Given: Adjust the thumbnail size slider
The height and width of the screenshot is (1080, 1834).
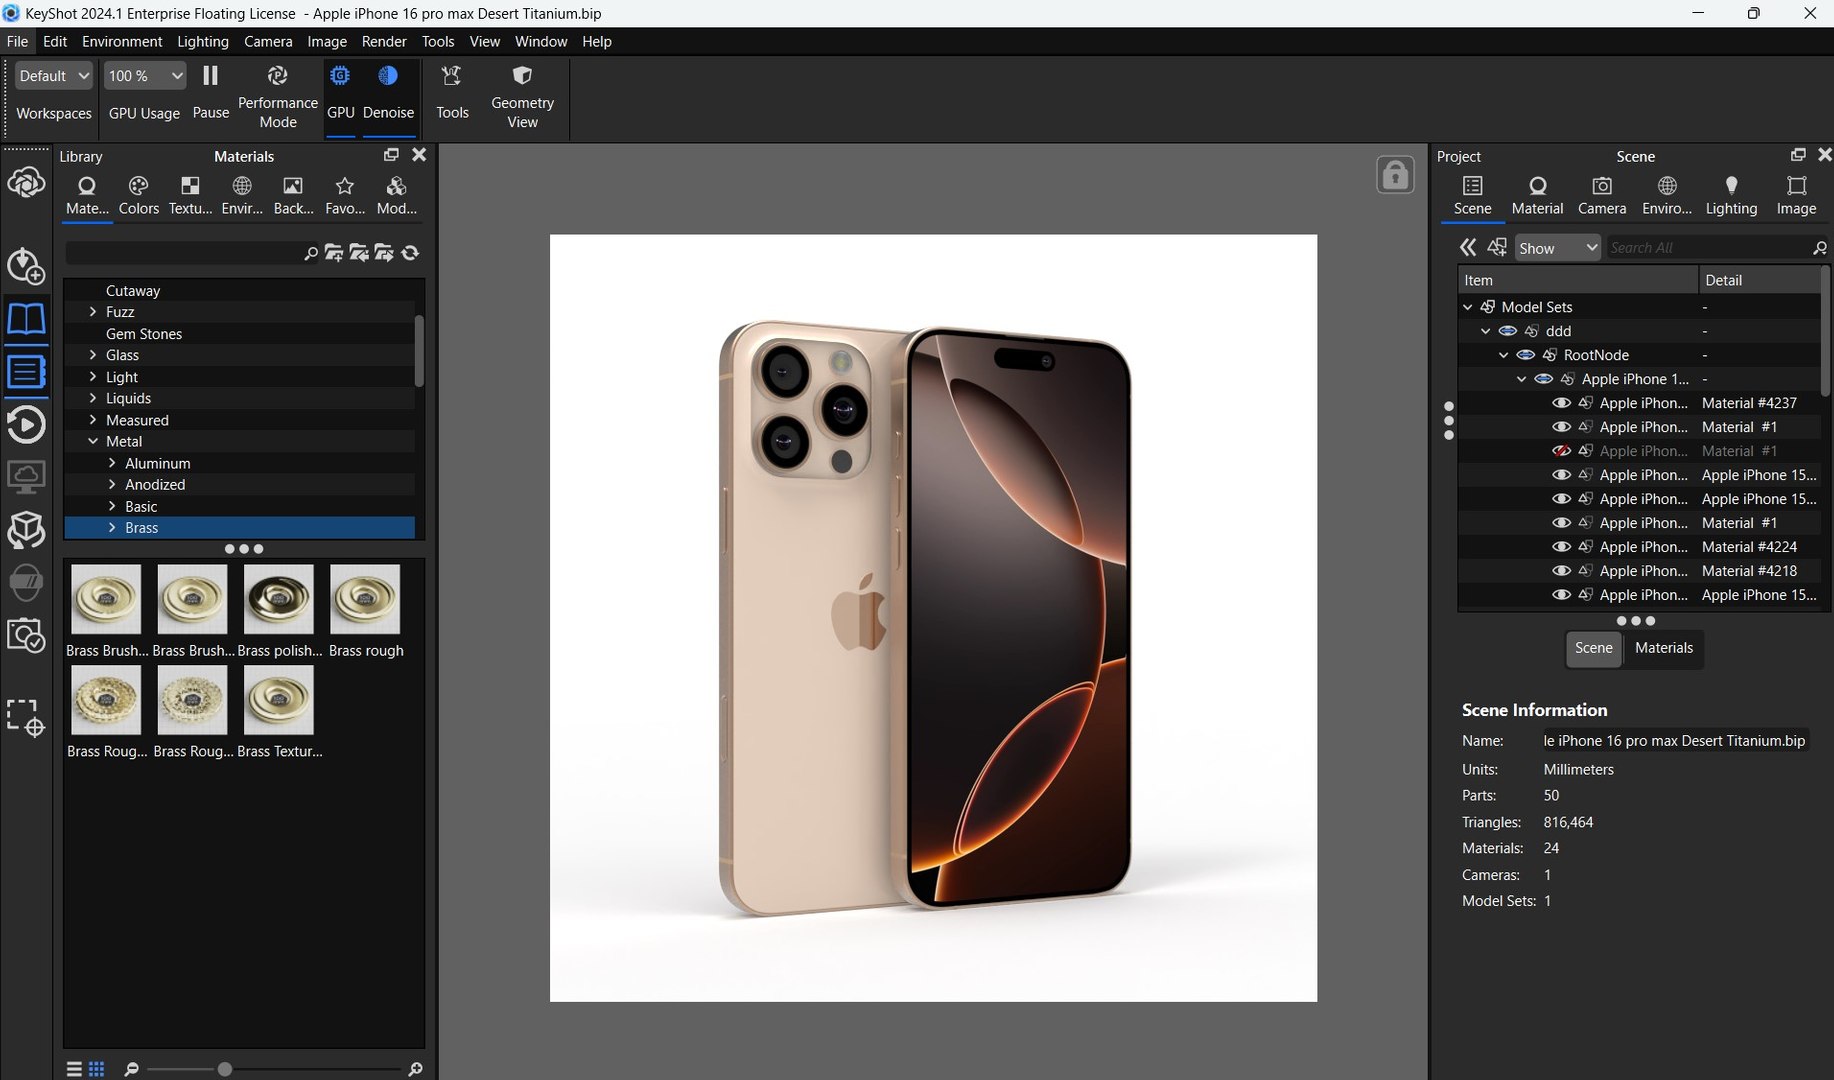Looking at the screenshot, I should tap(225, 1069).
